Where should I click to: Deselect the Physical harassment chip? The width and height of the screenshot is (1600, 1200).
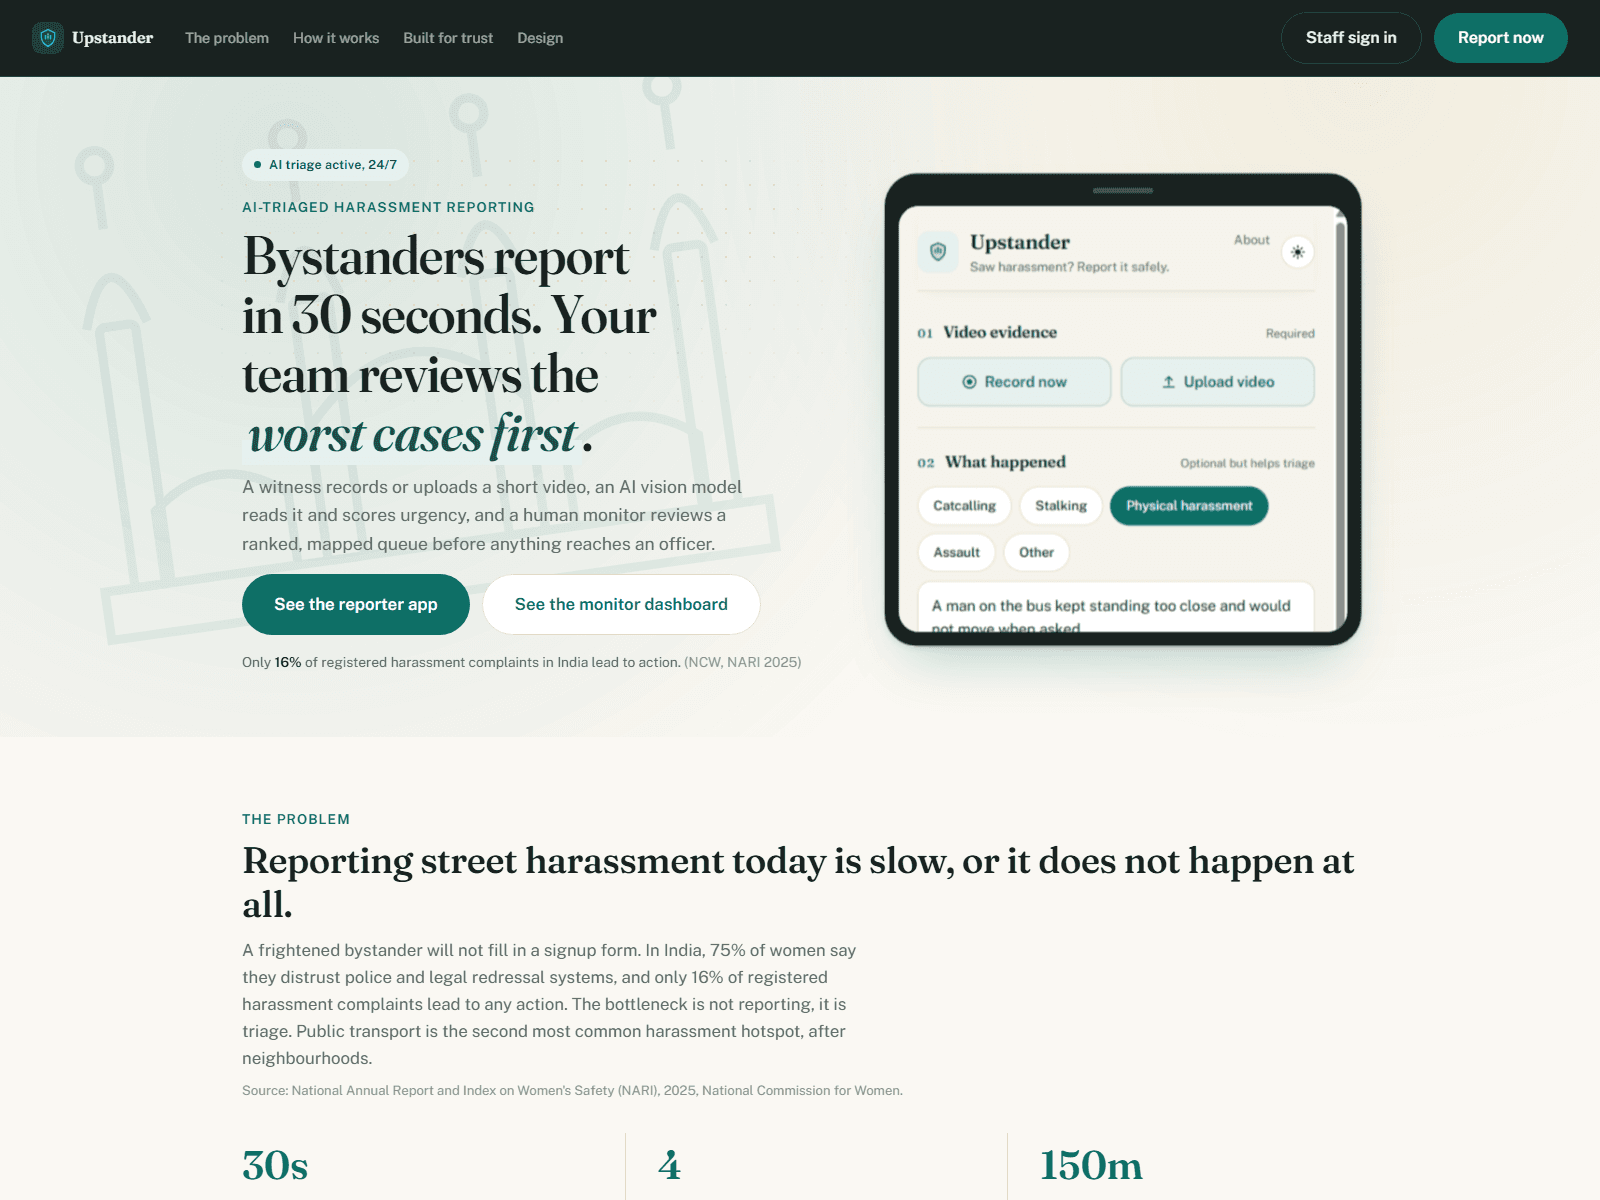[x=1189, y=506]
